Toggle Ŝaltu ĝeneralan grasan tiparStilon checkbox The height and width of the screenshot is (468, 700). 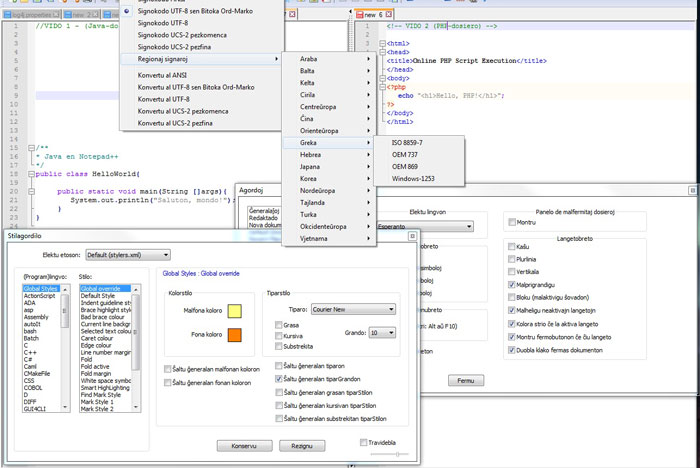[x=279, y=393]
